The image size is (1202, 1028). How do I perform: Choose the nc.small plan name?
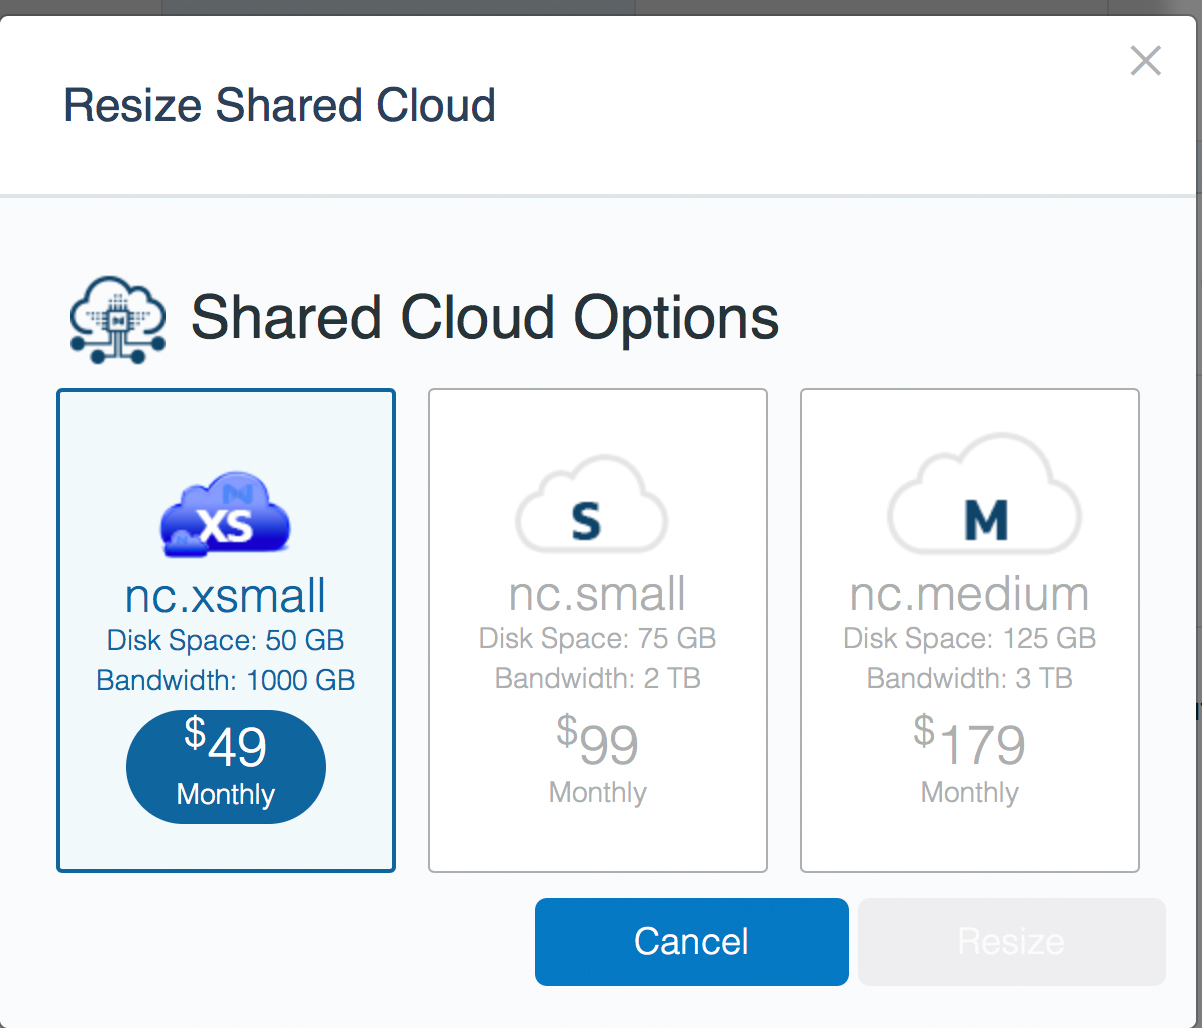597,594
